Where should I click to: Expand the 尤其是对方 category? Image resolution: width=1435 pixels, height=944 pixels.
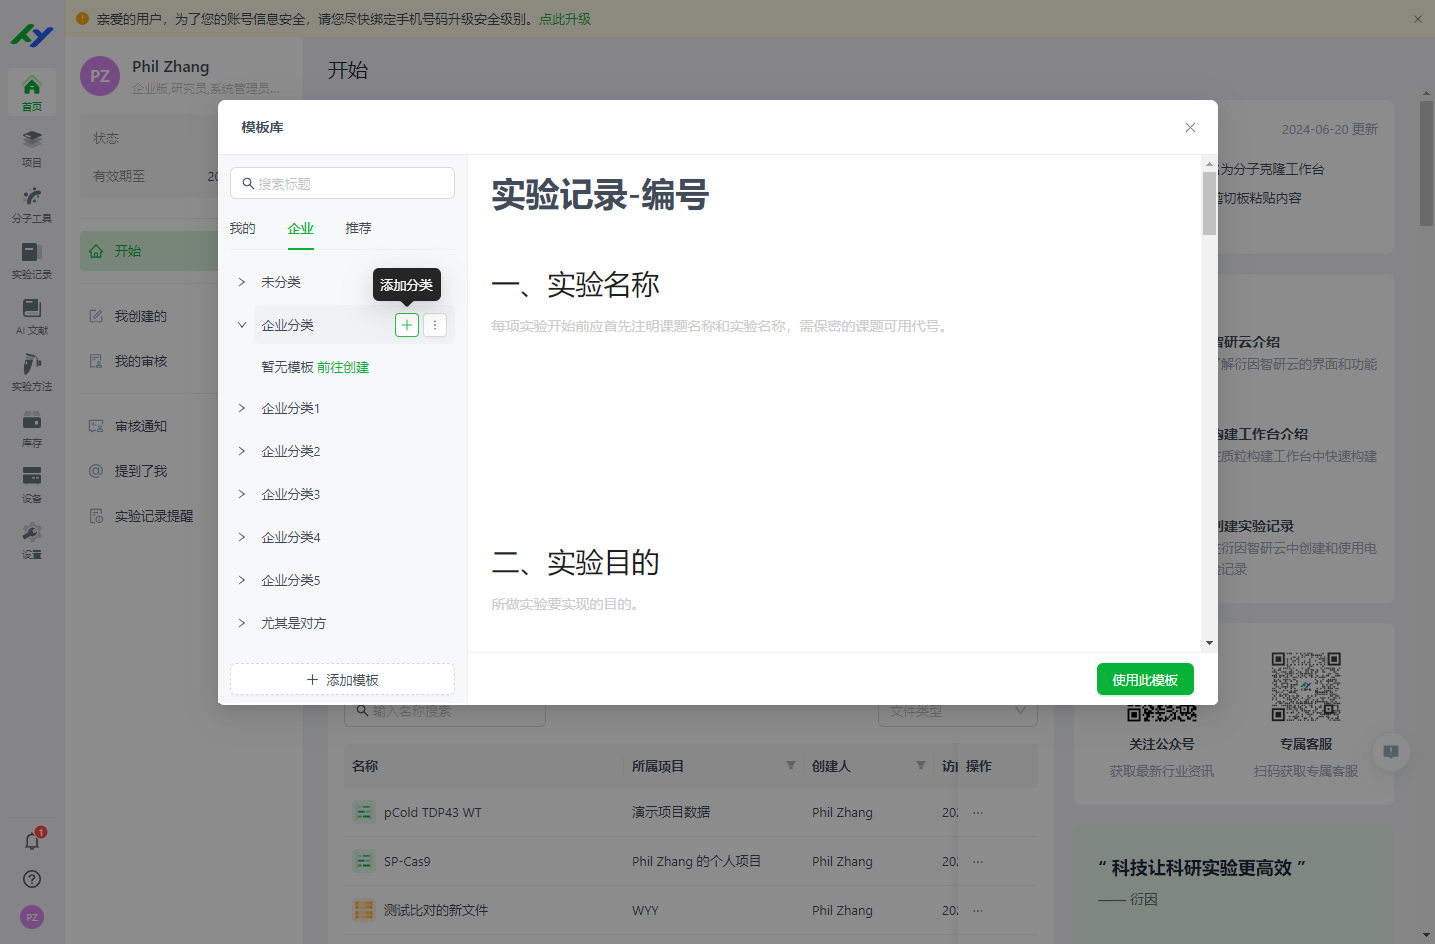coord(242,623)
